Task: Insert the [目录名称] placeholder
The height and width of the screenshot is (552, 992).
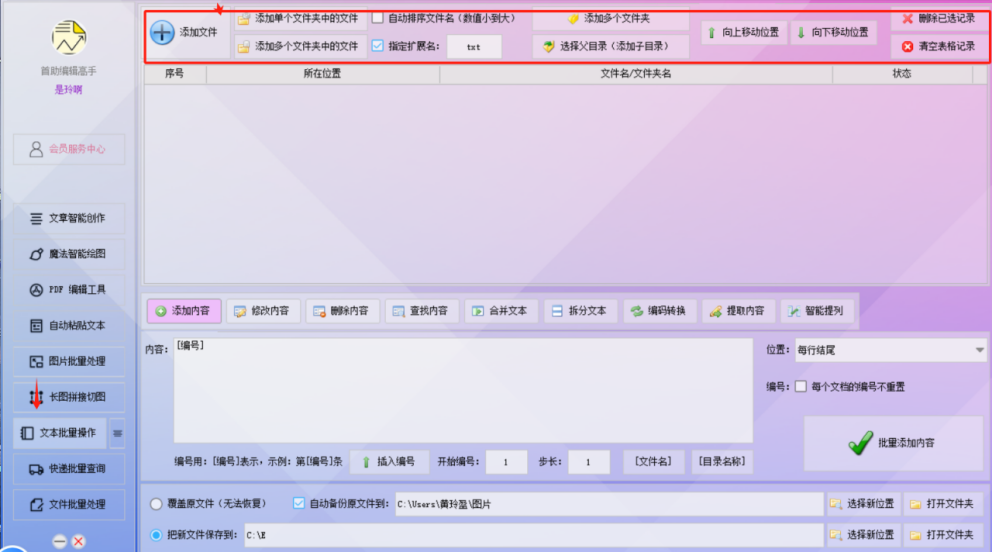Action: point(722,462)
